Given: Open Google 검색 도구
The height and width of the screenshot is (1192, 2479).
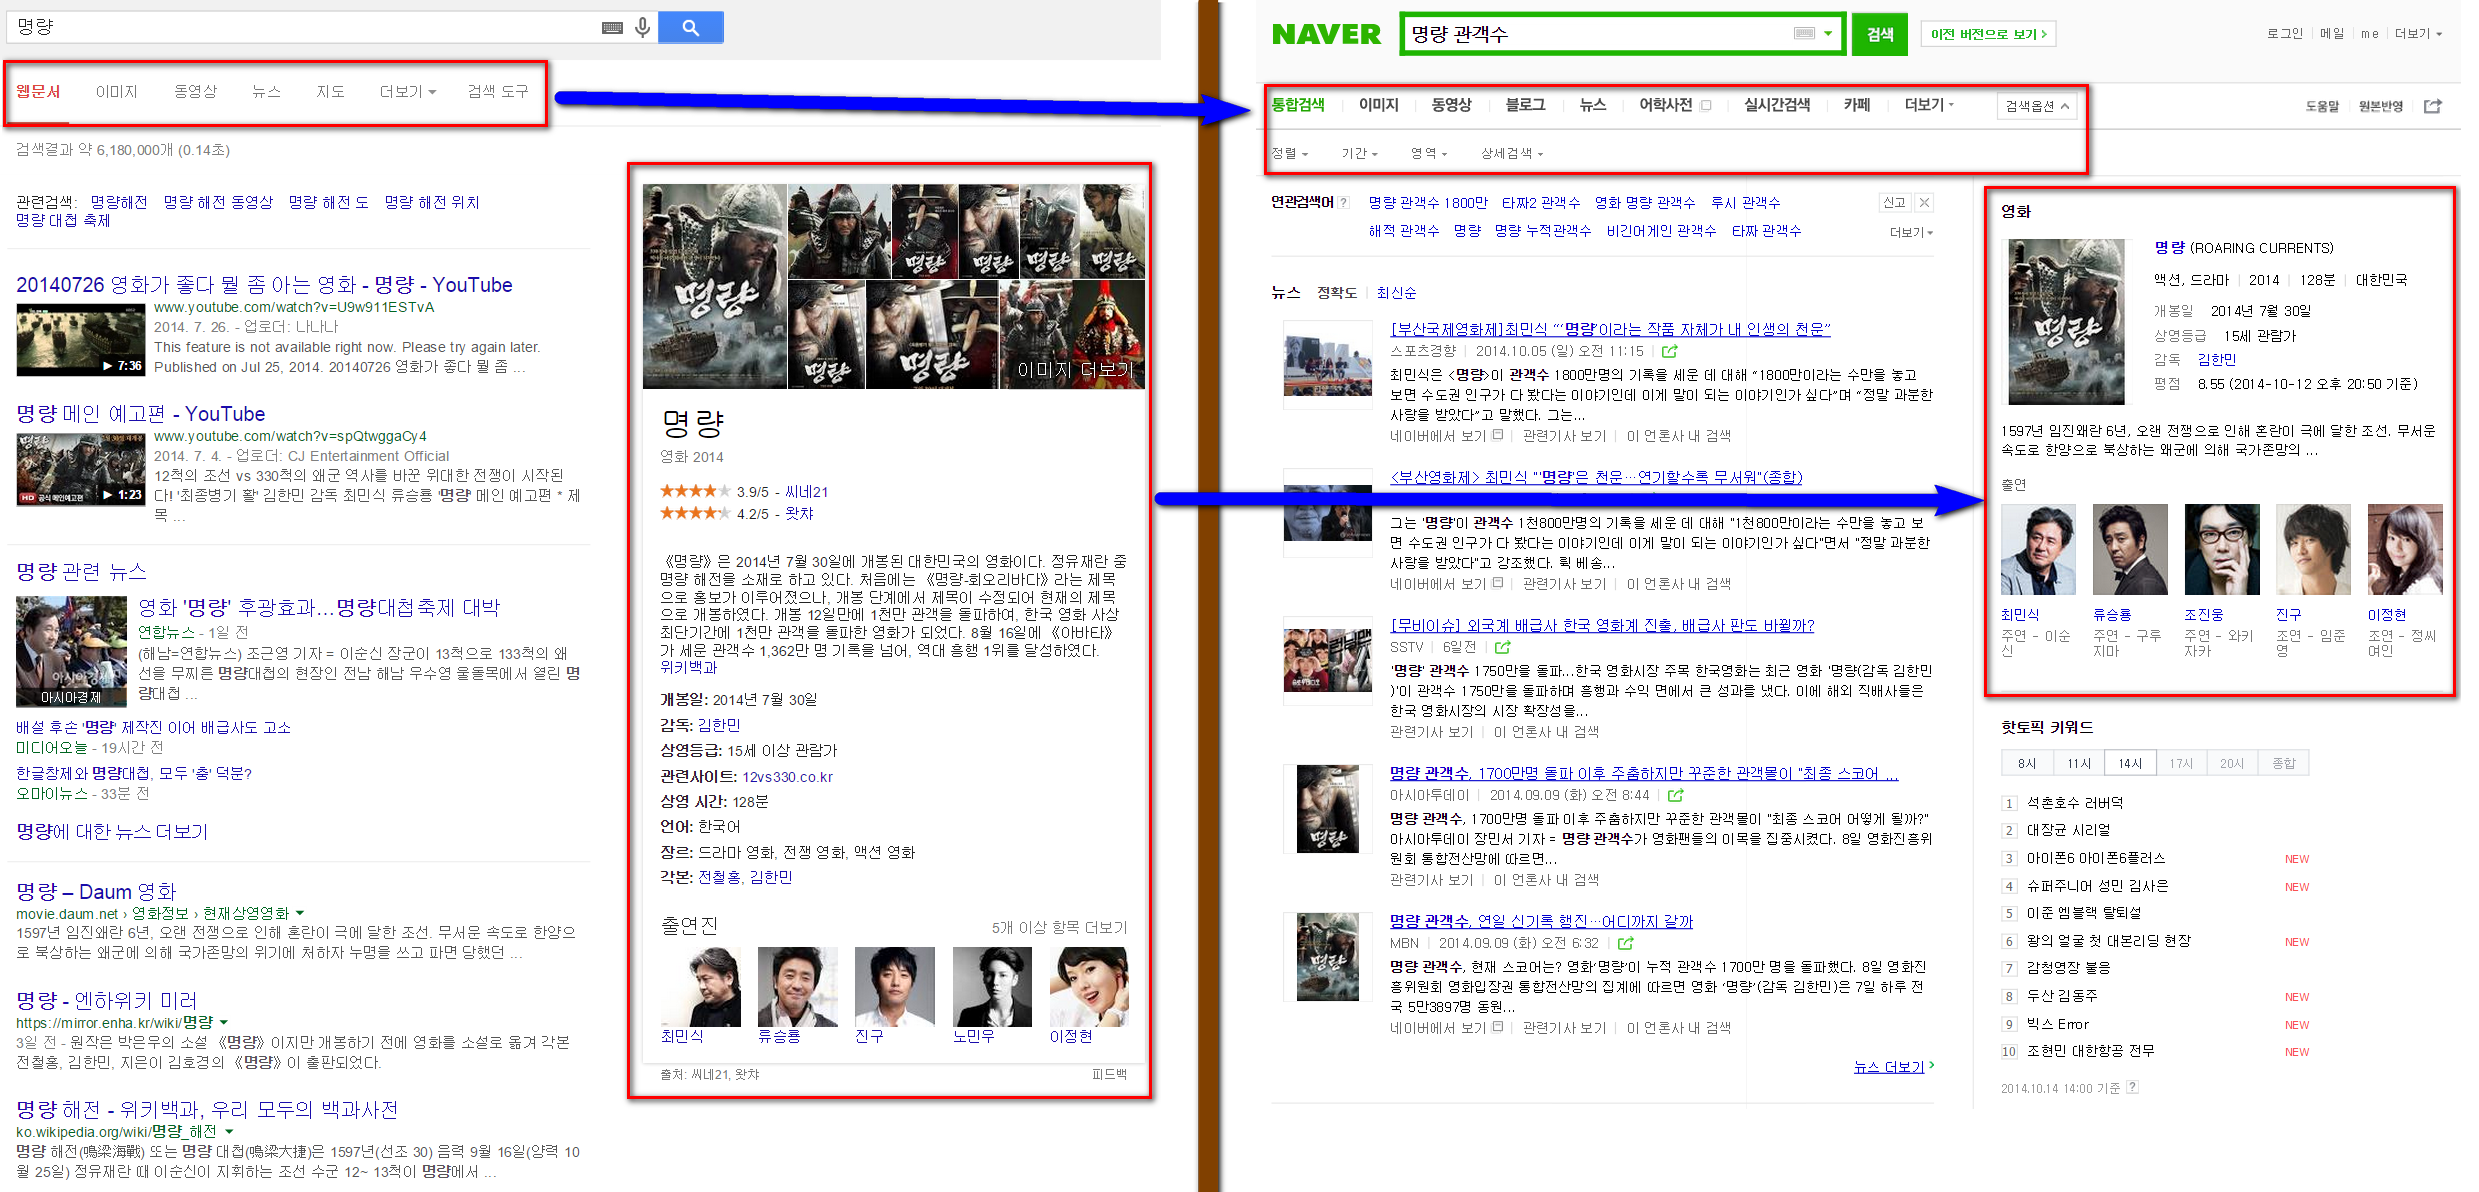Looking at the screenshot, I should click(x=497, y=92).
